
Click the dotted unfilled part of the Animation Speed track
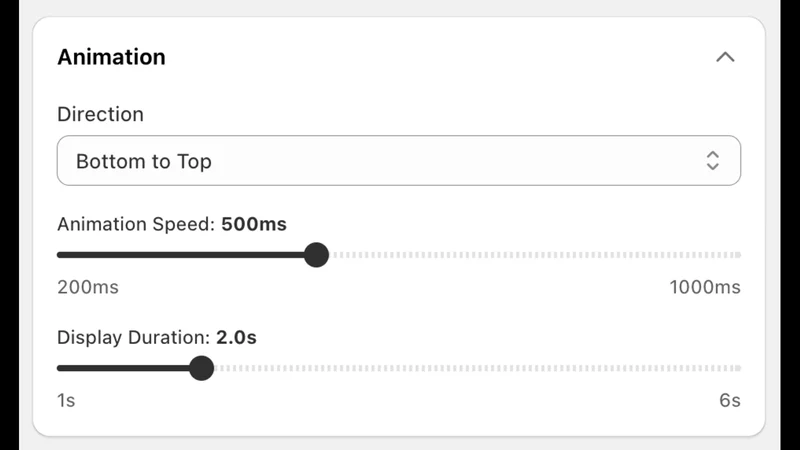(535, 255)
